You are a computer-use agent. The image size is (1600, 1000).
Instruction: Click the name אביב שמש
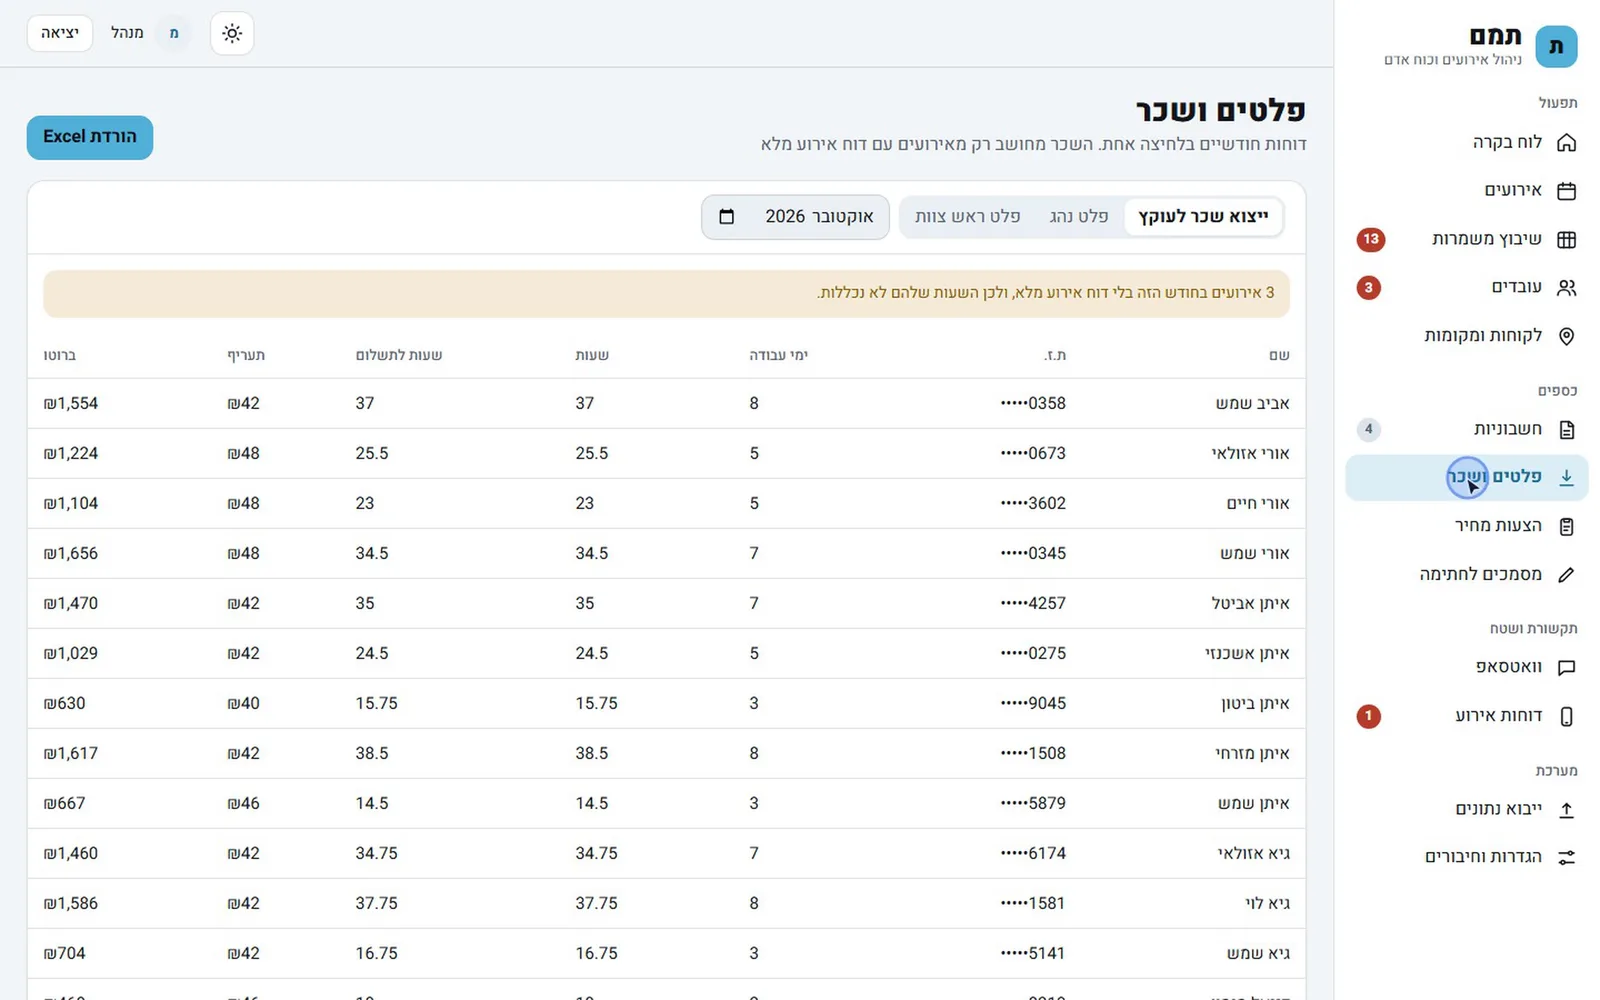click(x=1252, y=404)
